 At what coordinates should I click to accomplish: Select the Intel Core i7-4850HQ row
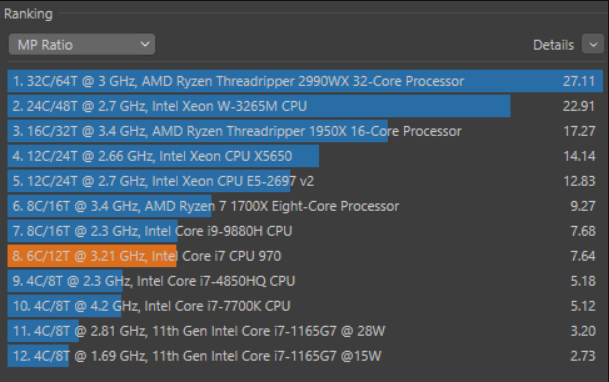tap(305, 281)
